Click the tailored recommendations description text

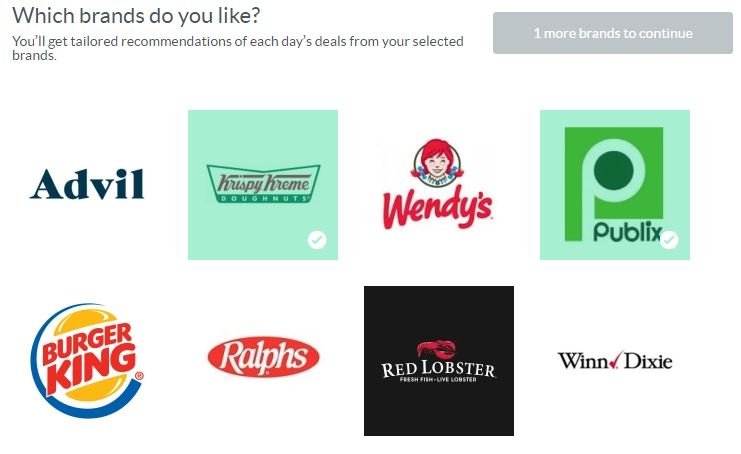click(238, 48)
